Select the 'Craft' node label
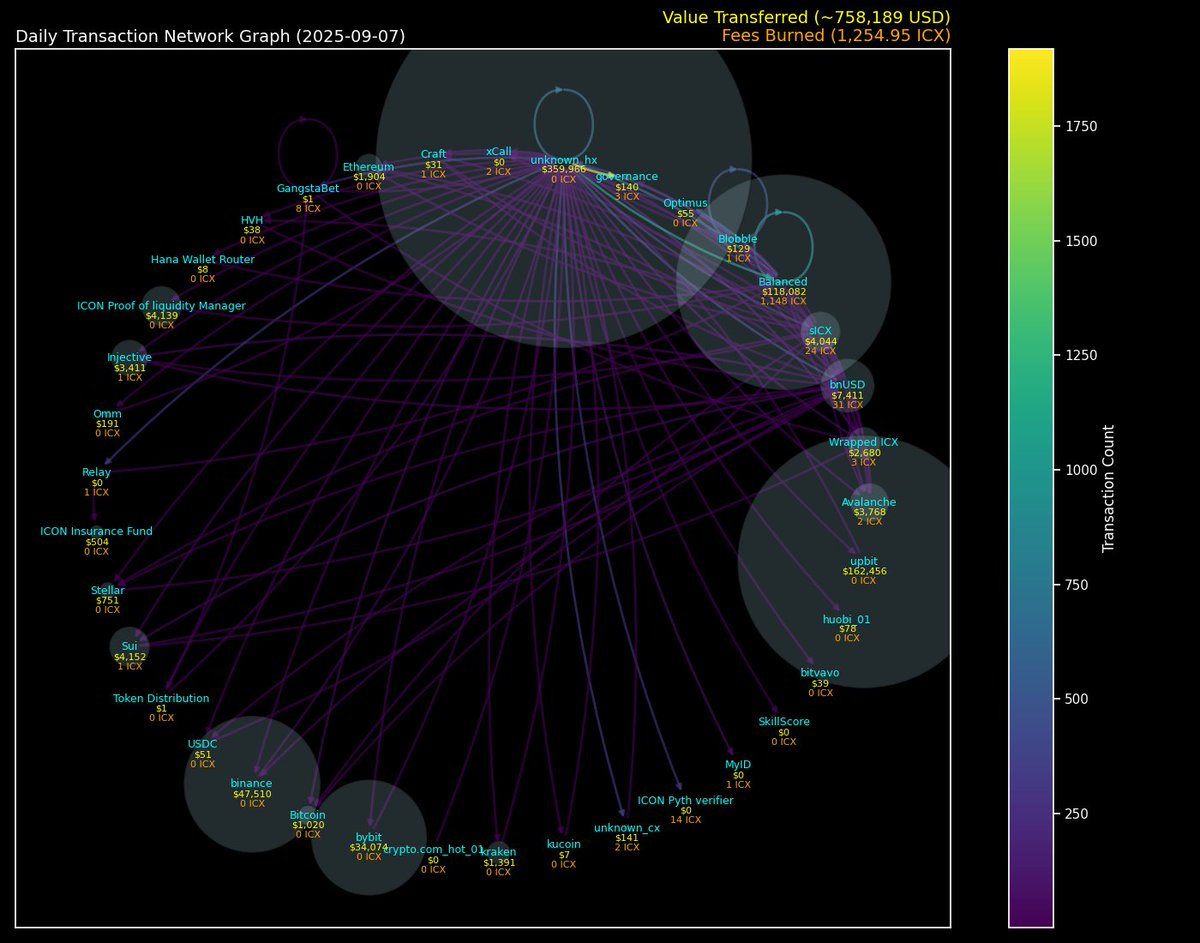1200x943 pixels. tap(433, 154)
